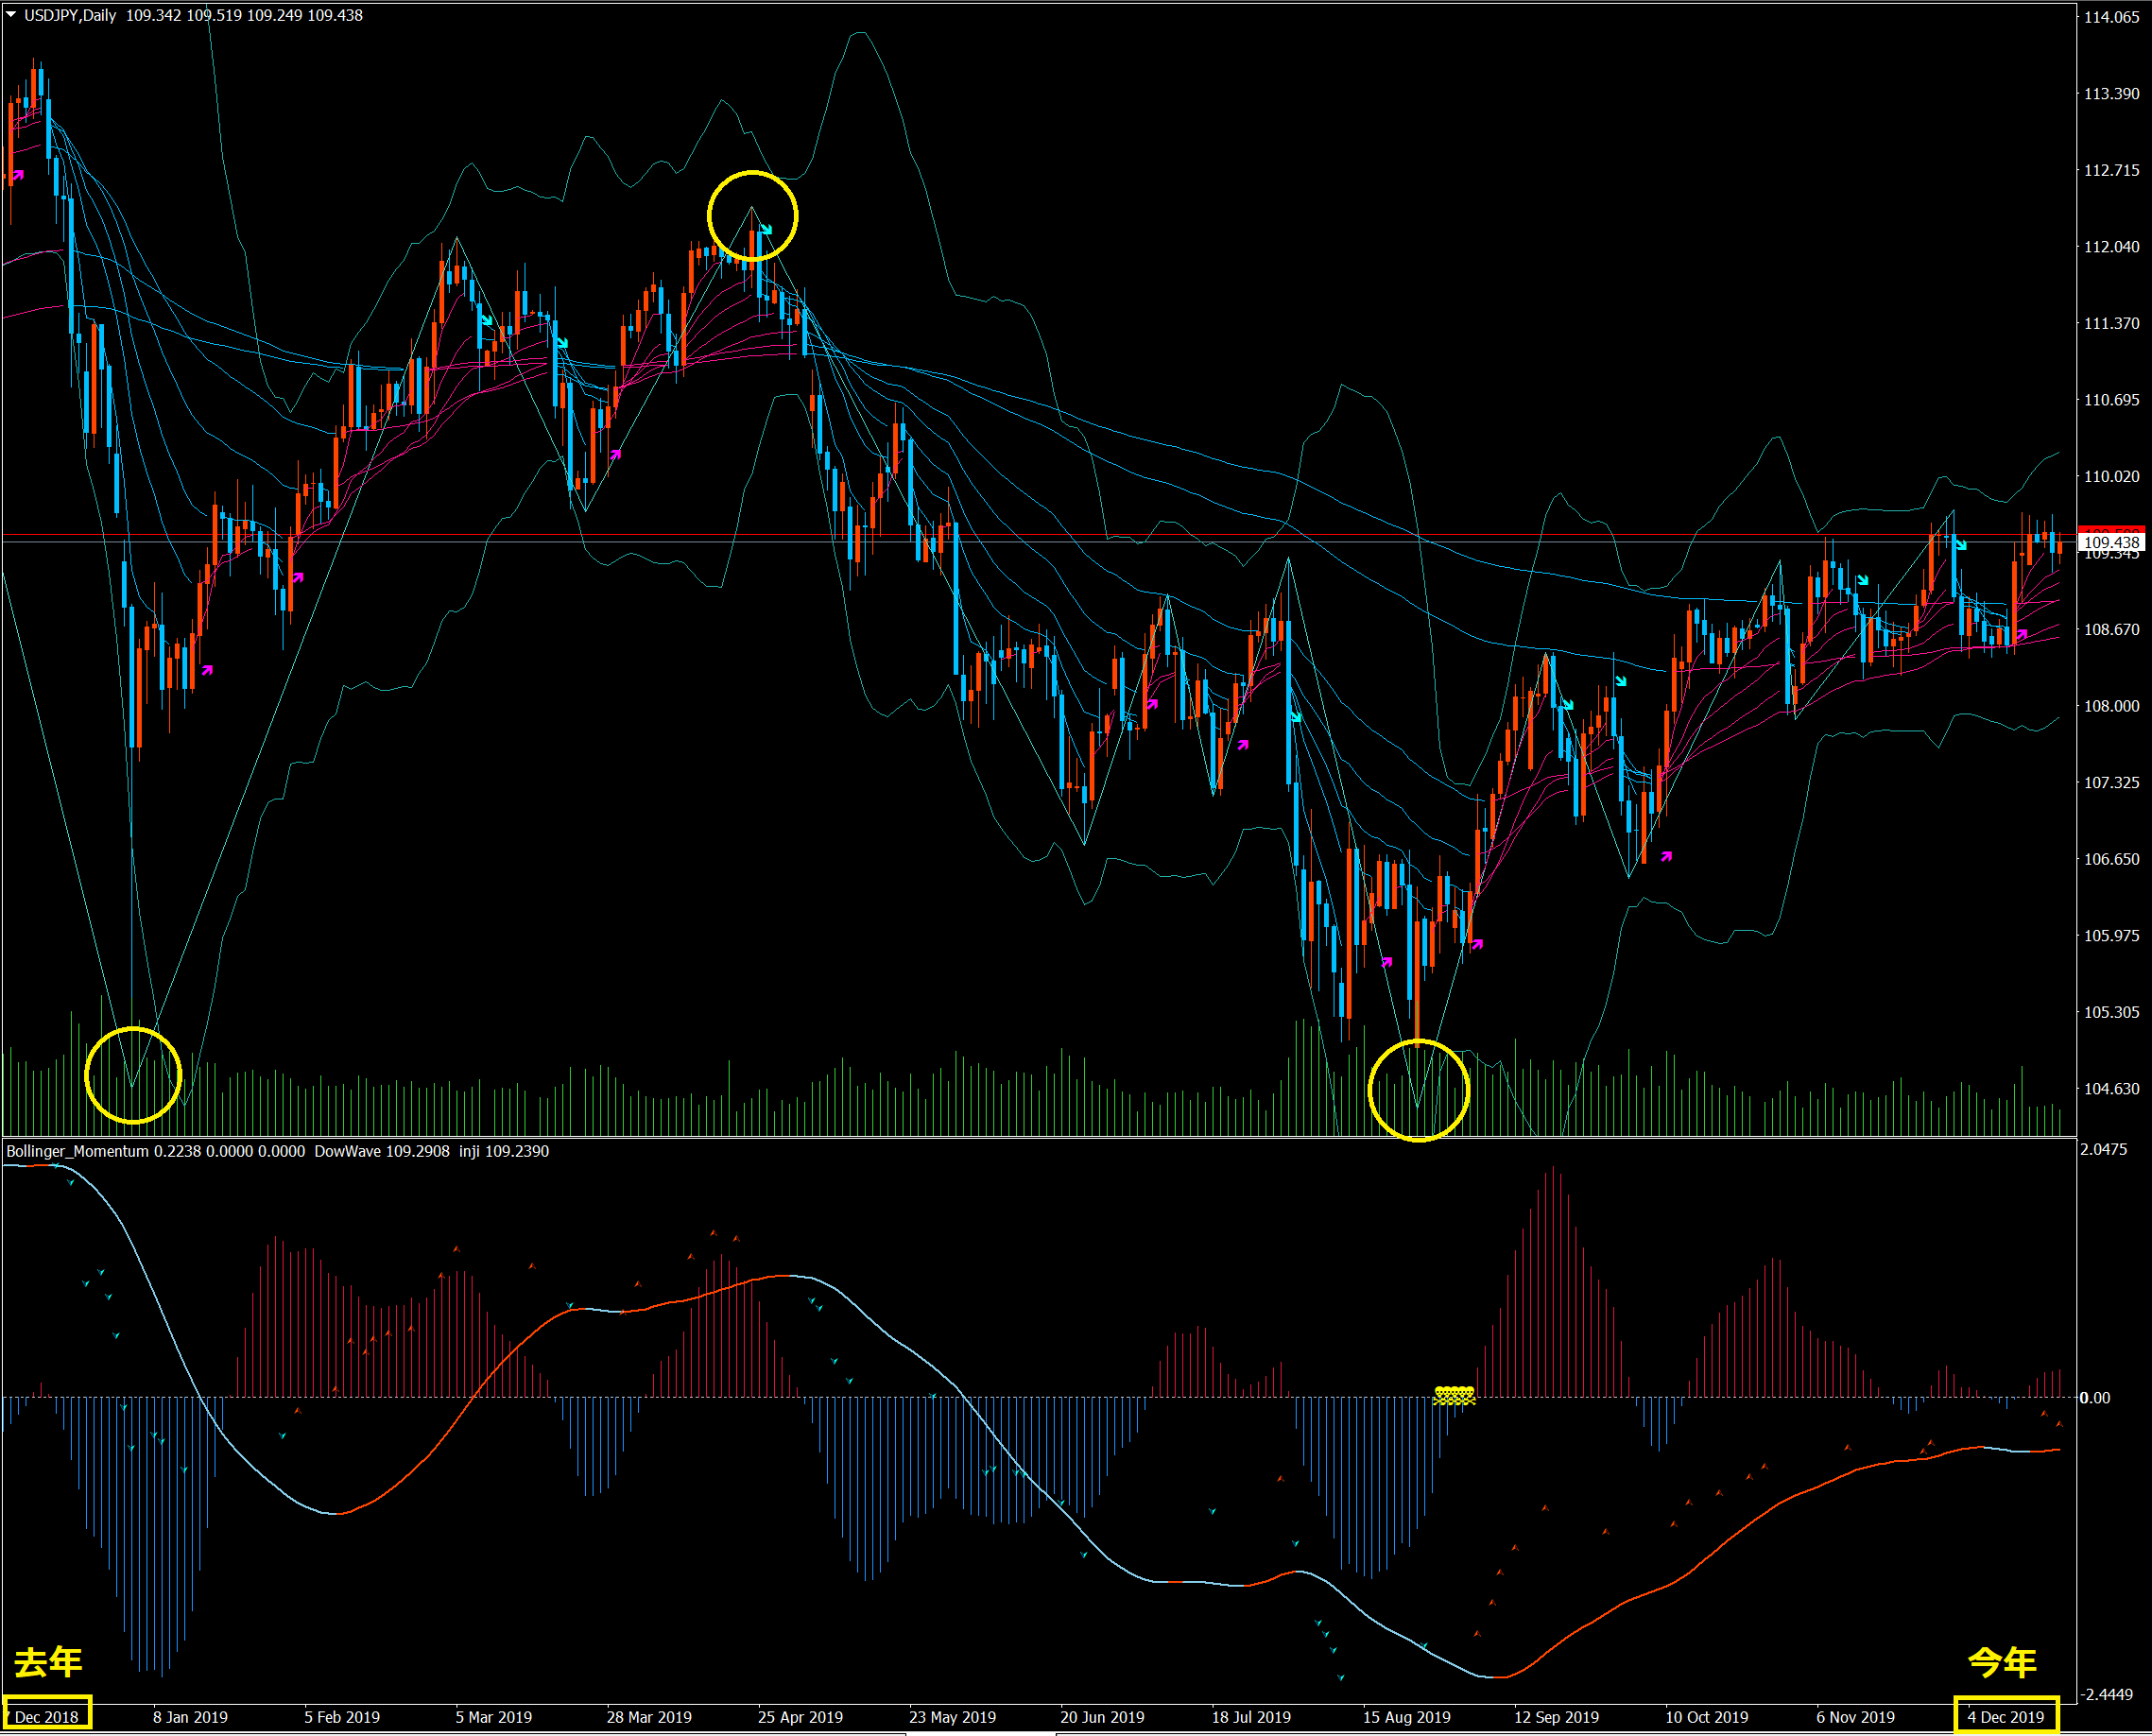The image size is (2152, 1736).
Task: Click the Bollinger_Momentum indicator label
Action: [x=78, y=1151]
